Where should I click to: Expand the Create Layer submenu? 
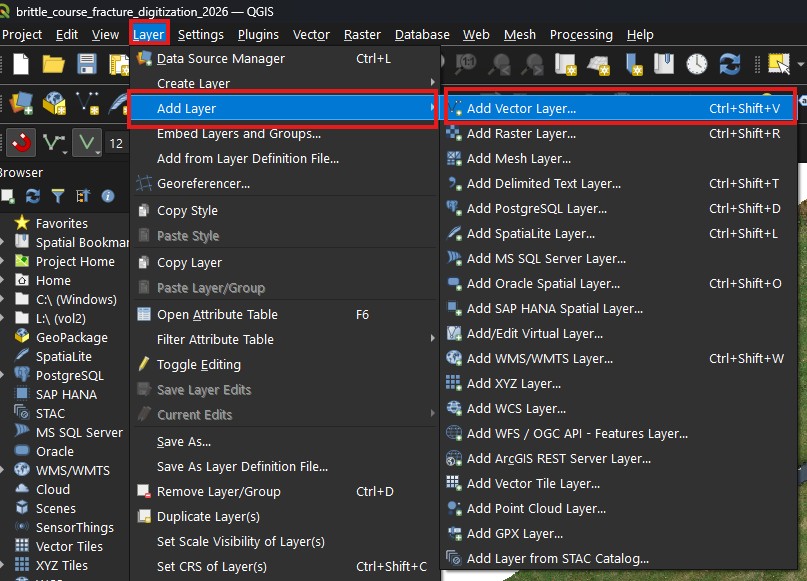pyautogui.click(x=285, y=83)
